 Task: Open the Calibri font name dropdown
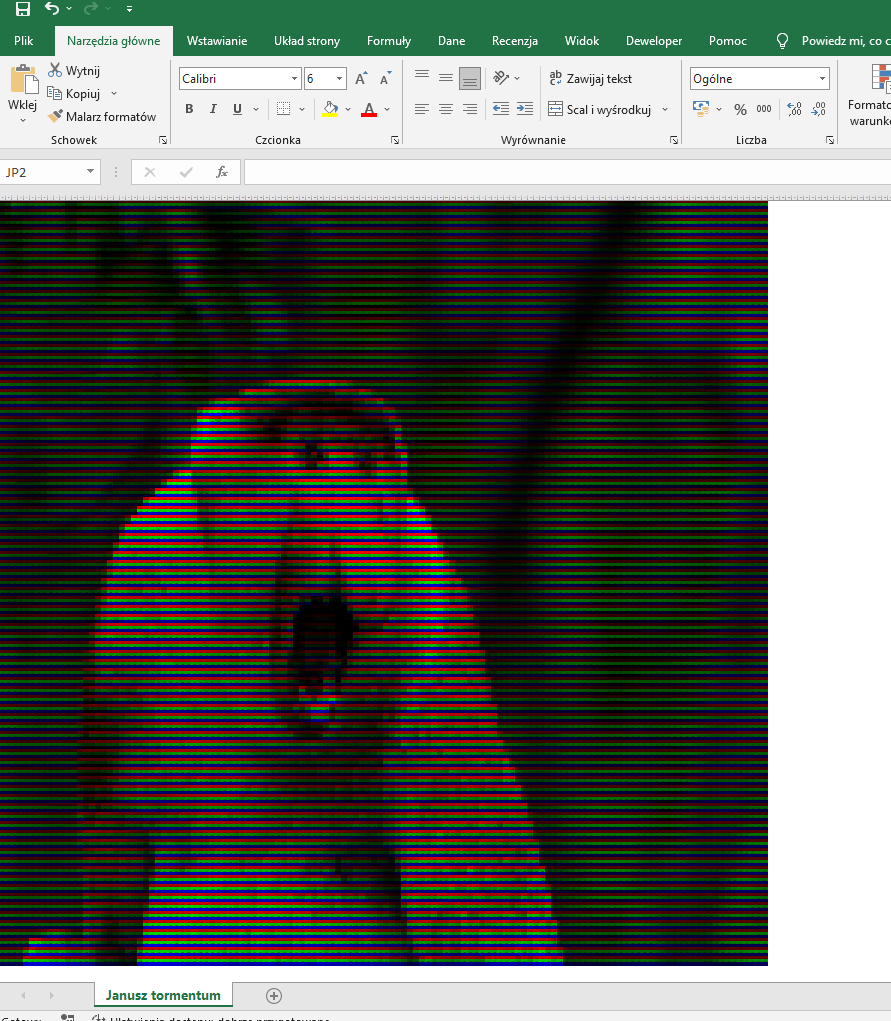coord(294,79)
